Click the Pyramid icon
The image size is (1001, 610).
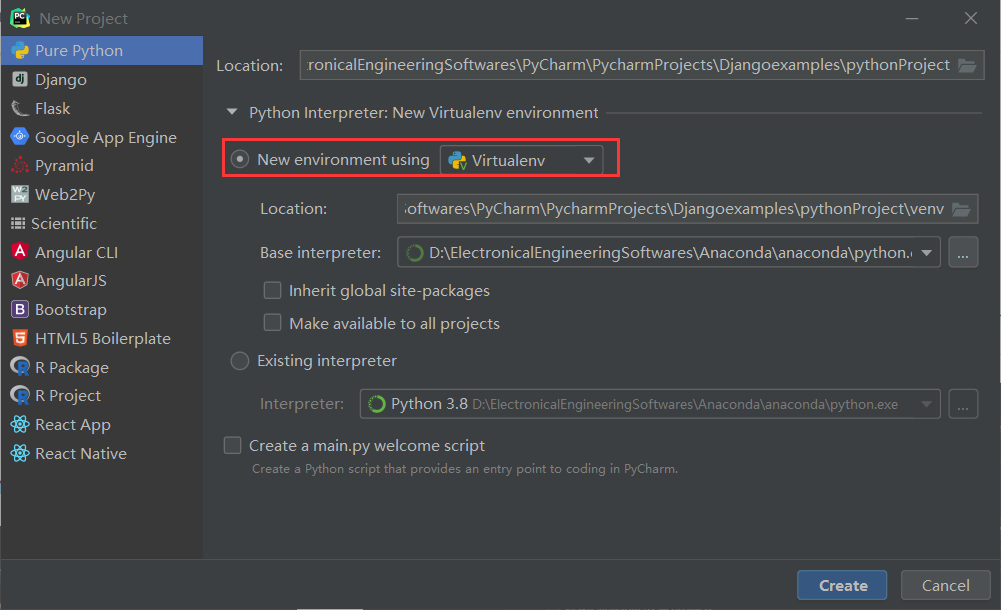click(20, 165)
